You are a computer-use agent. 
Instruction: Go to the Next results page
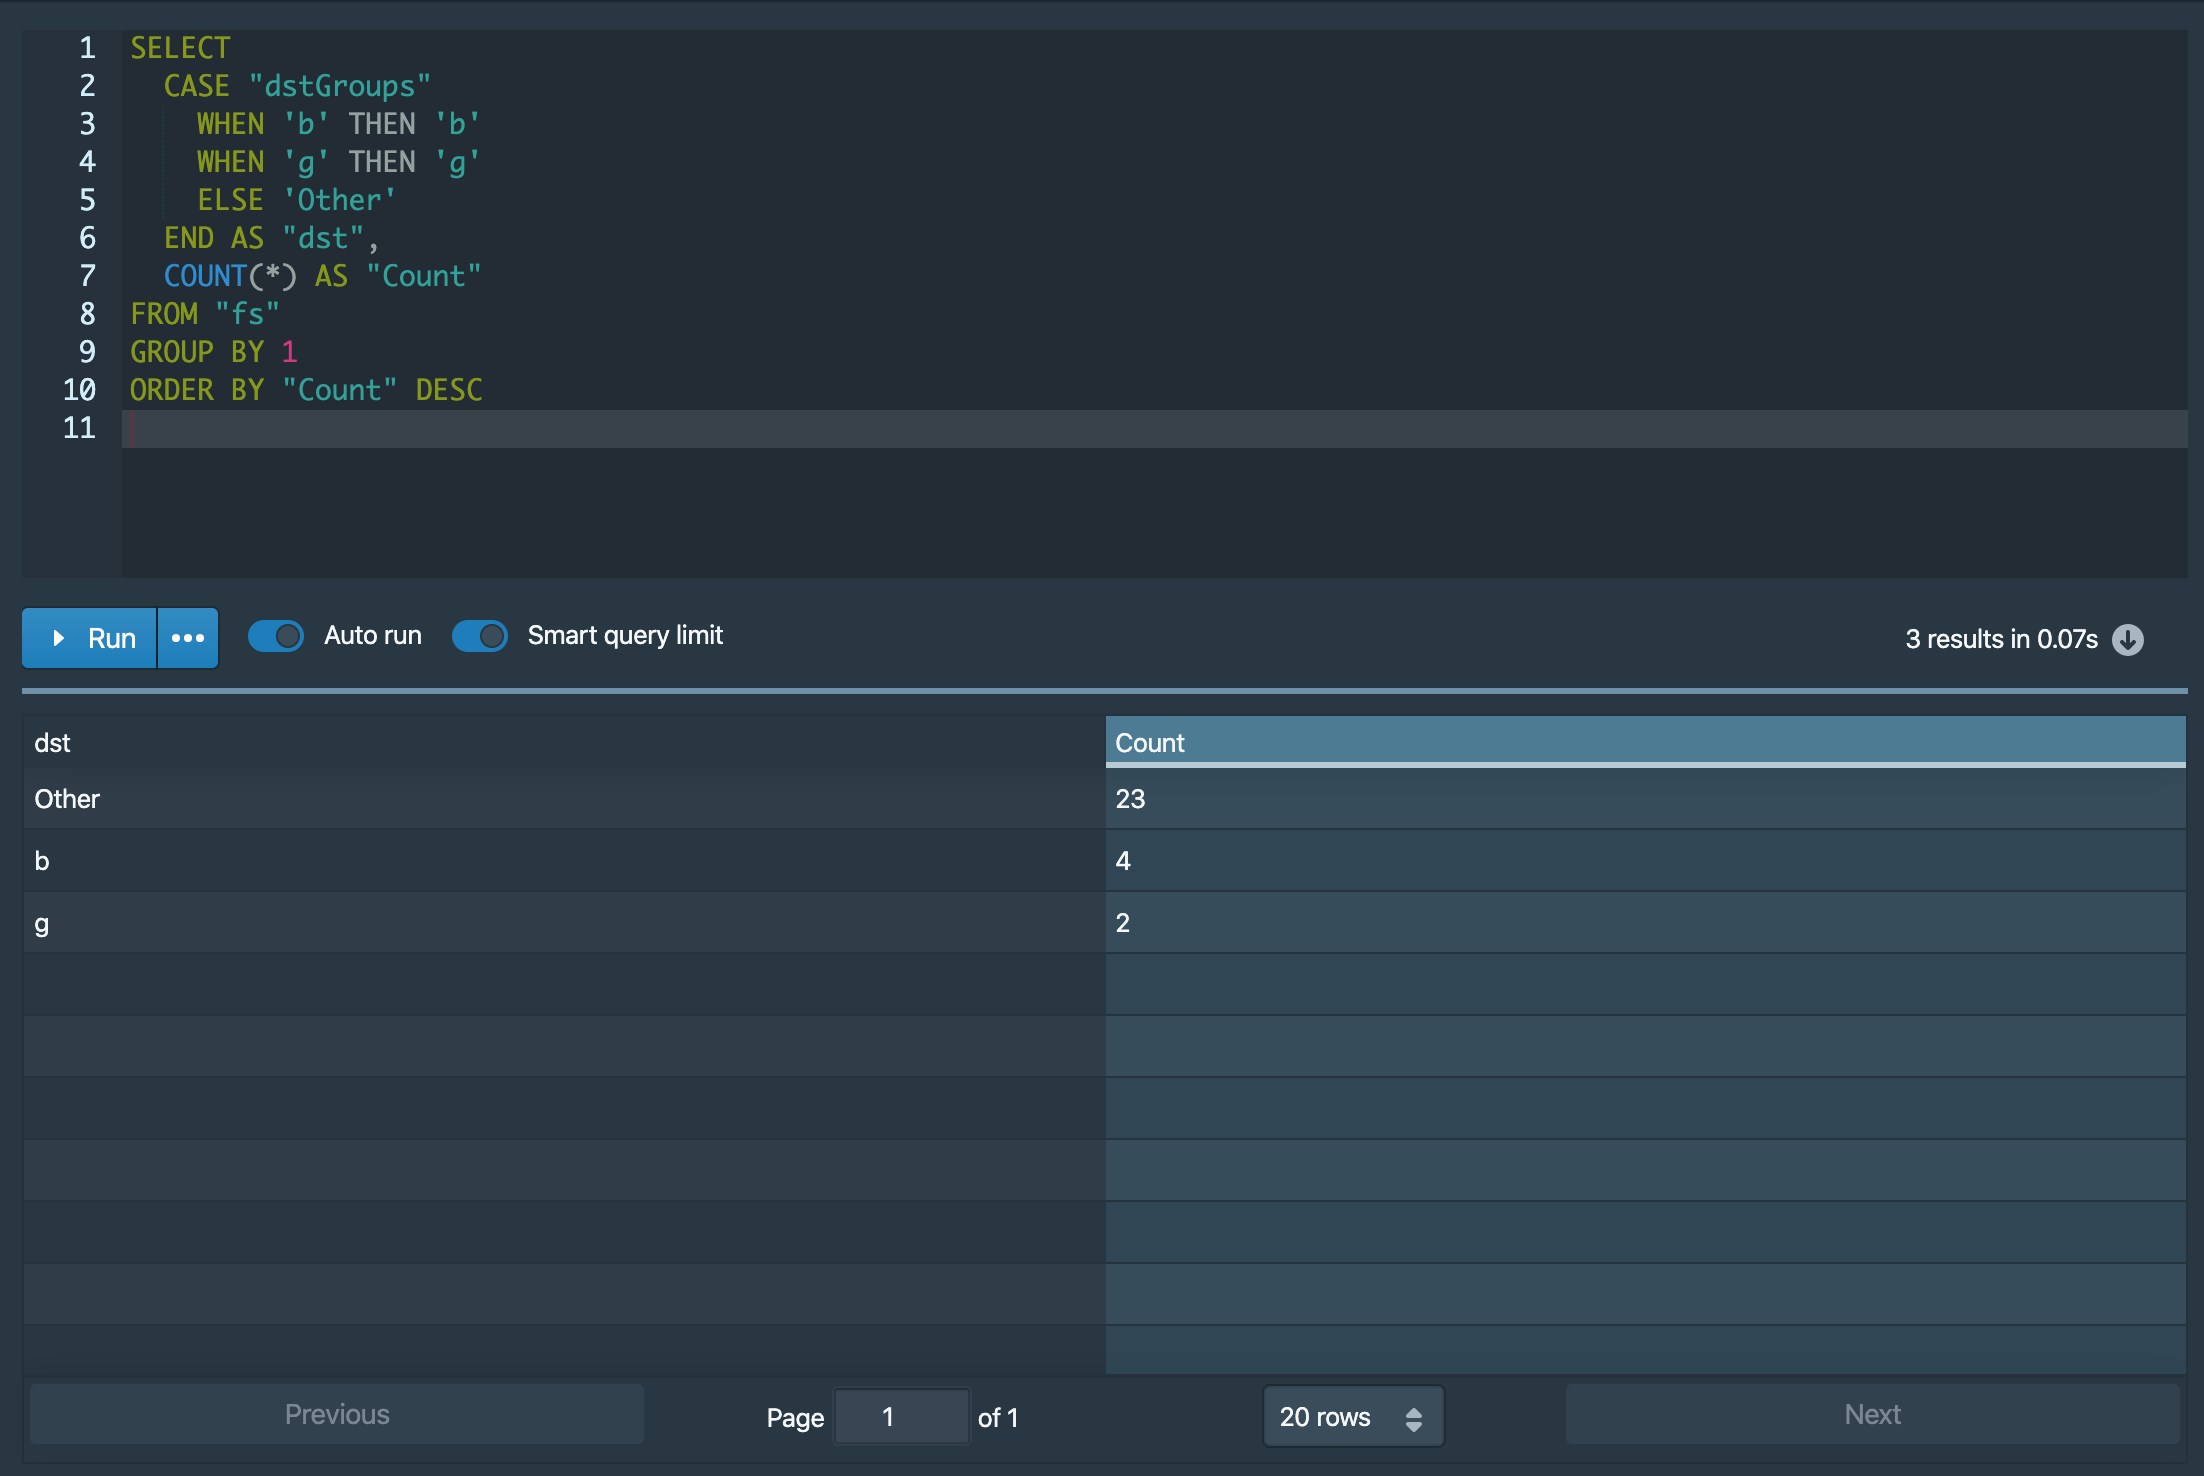1872,1414
